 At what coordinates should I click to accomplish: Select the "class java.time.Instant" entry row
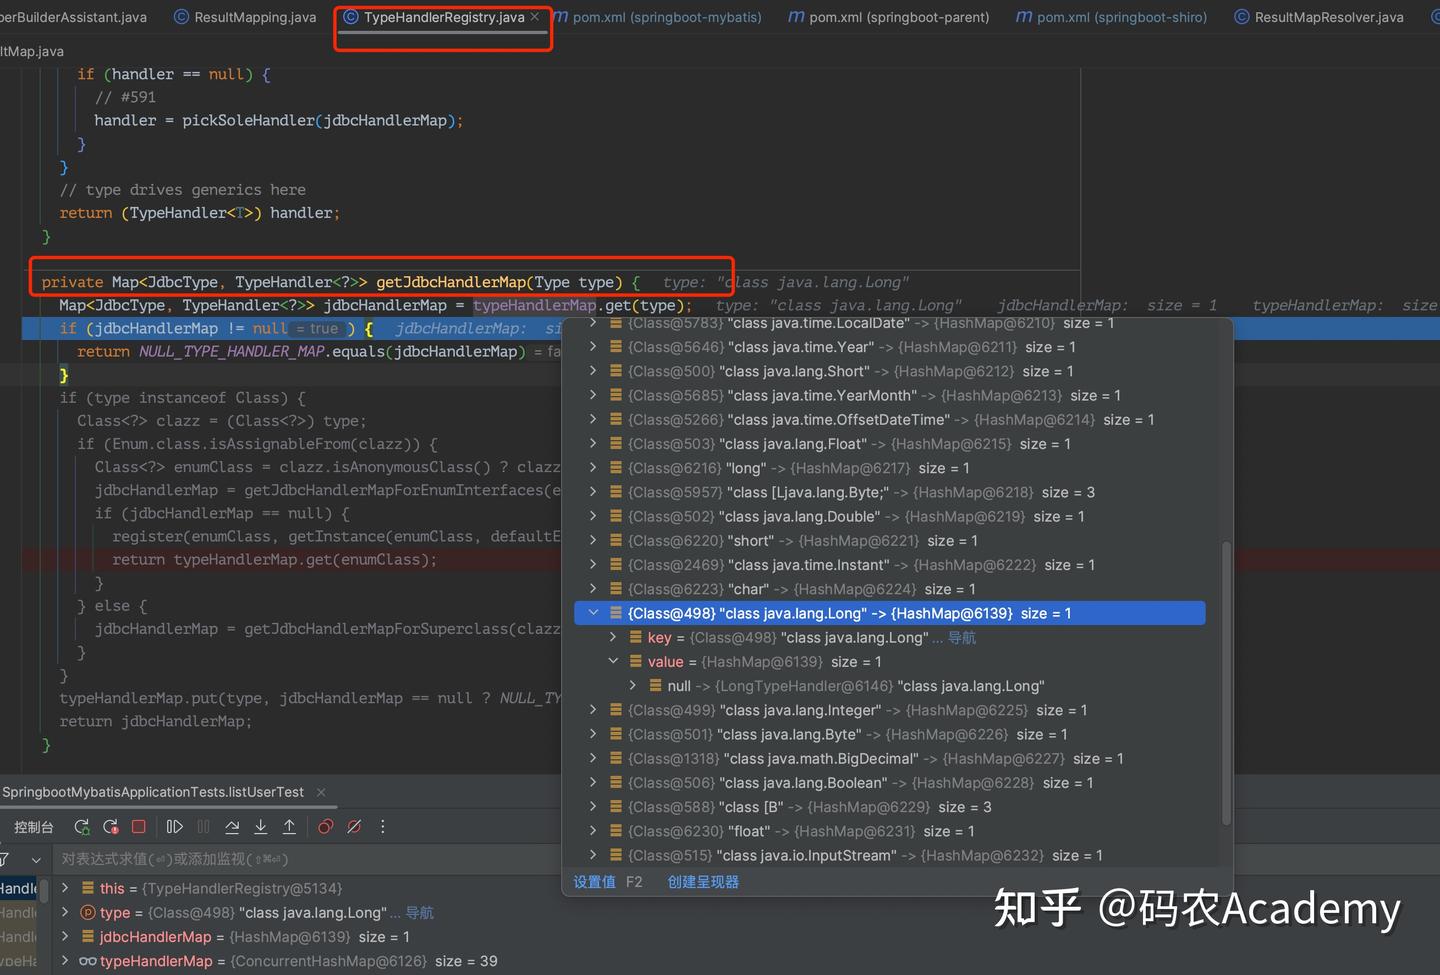tap(890, 565)
